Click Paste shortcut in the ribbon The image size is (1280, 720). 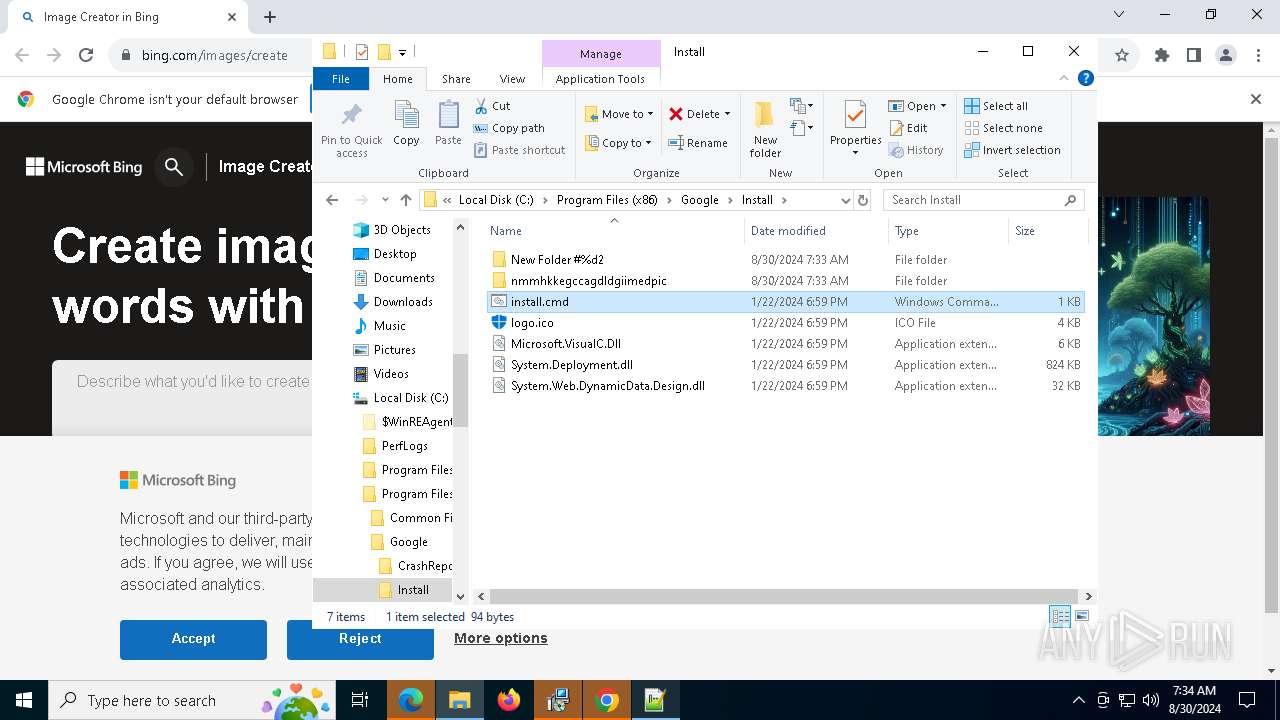519,150
